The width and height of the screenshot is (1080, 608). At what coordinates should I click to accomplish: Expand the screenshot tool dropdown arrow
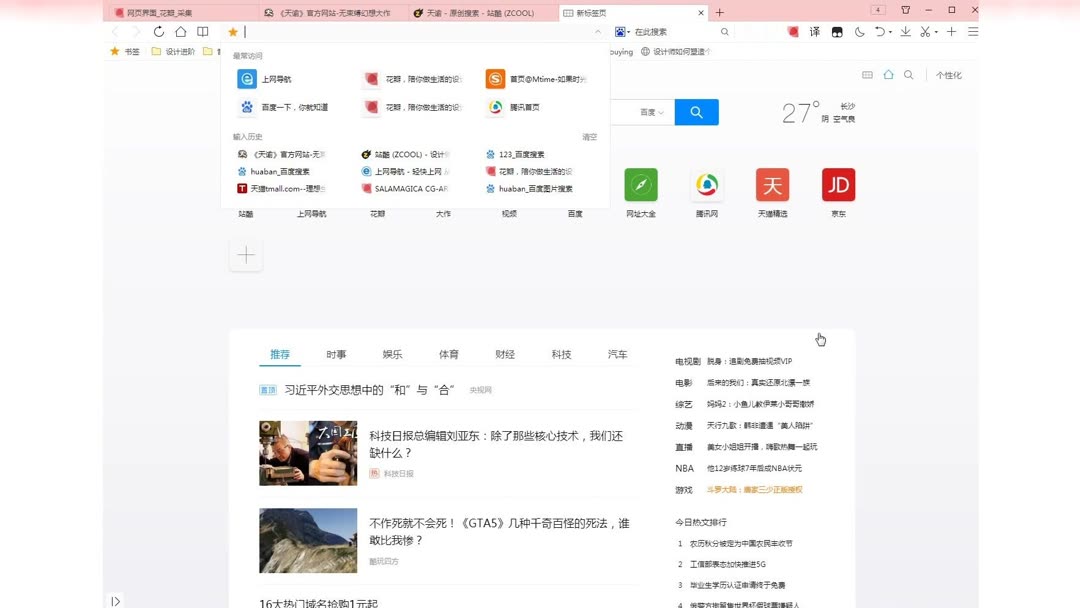coord(936,33)
